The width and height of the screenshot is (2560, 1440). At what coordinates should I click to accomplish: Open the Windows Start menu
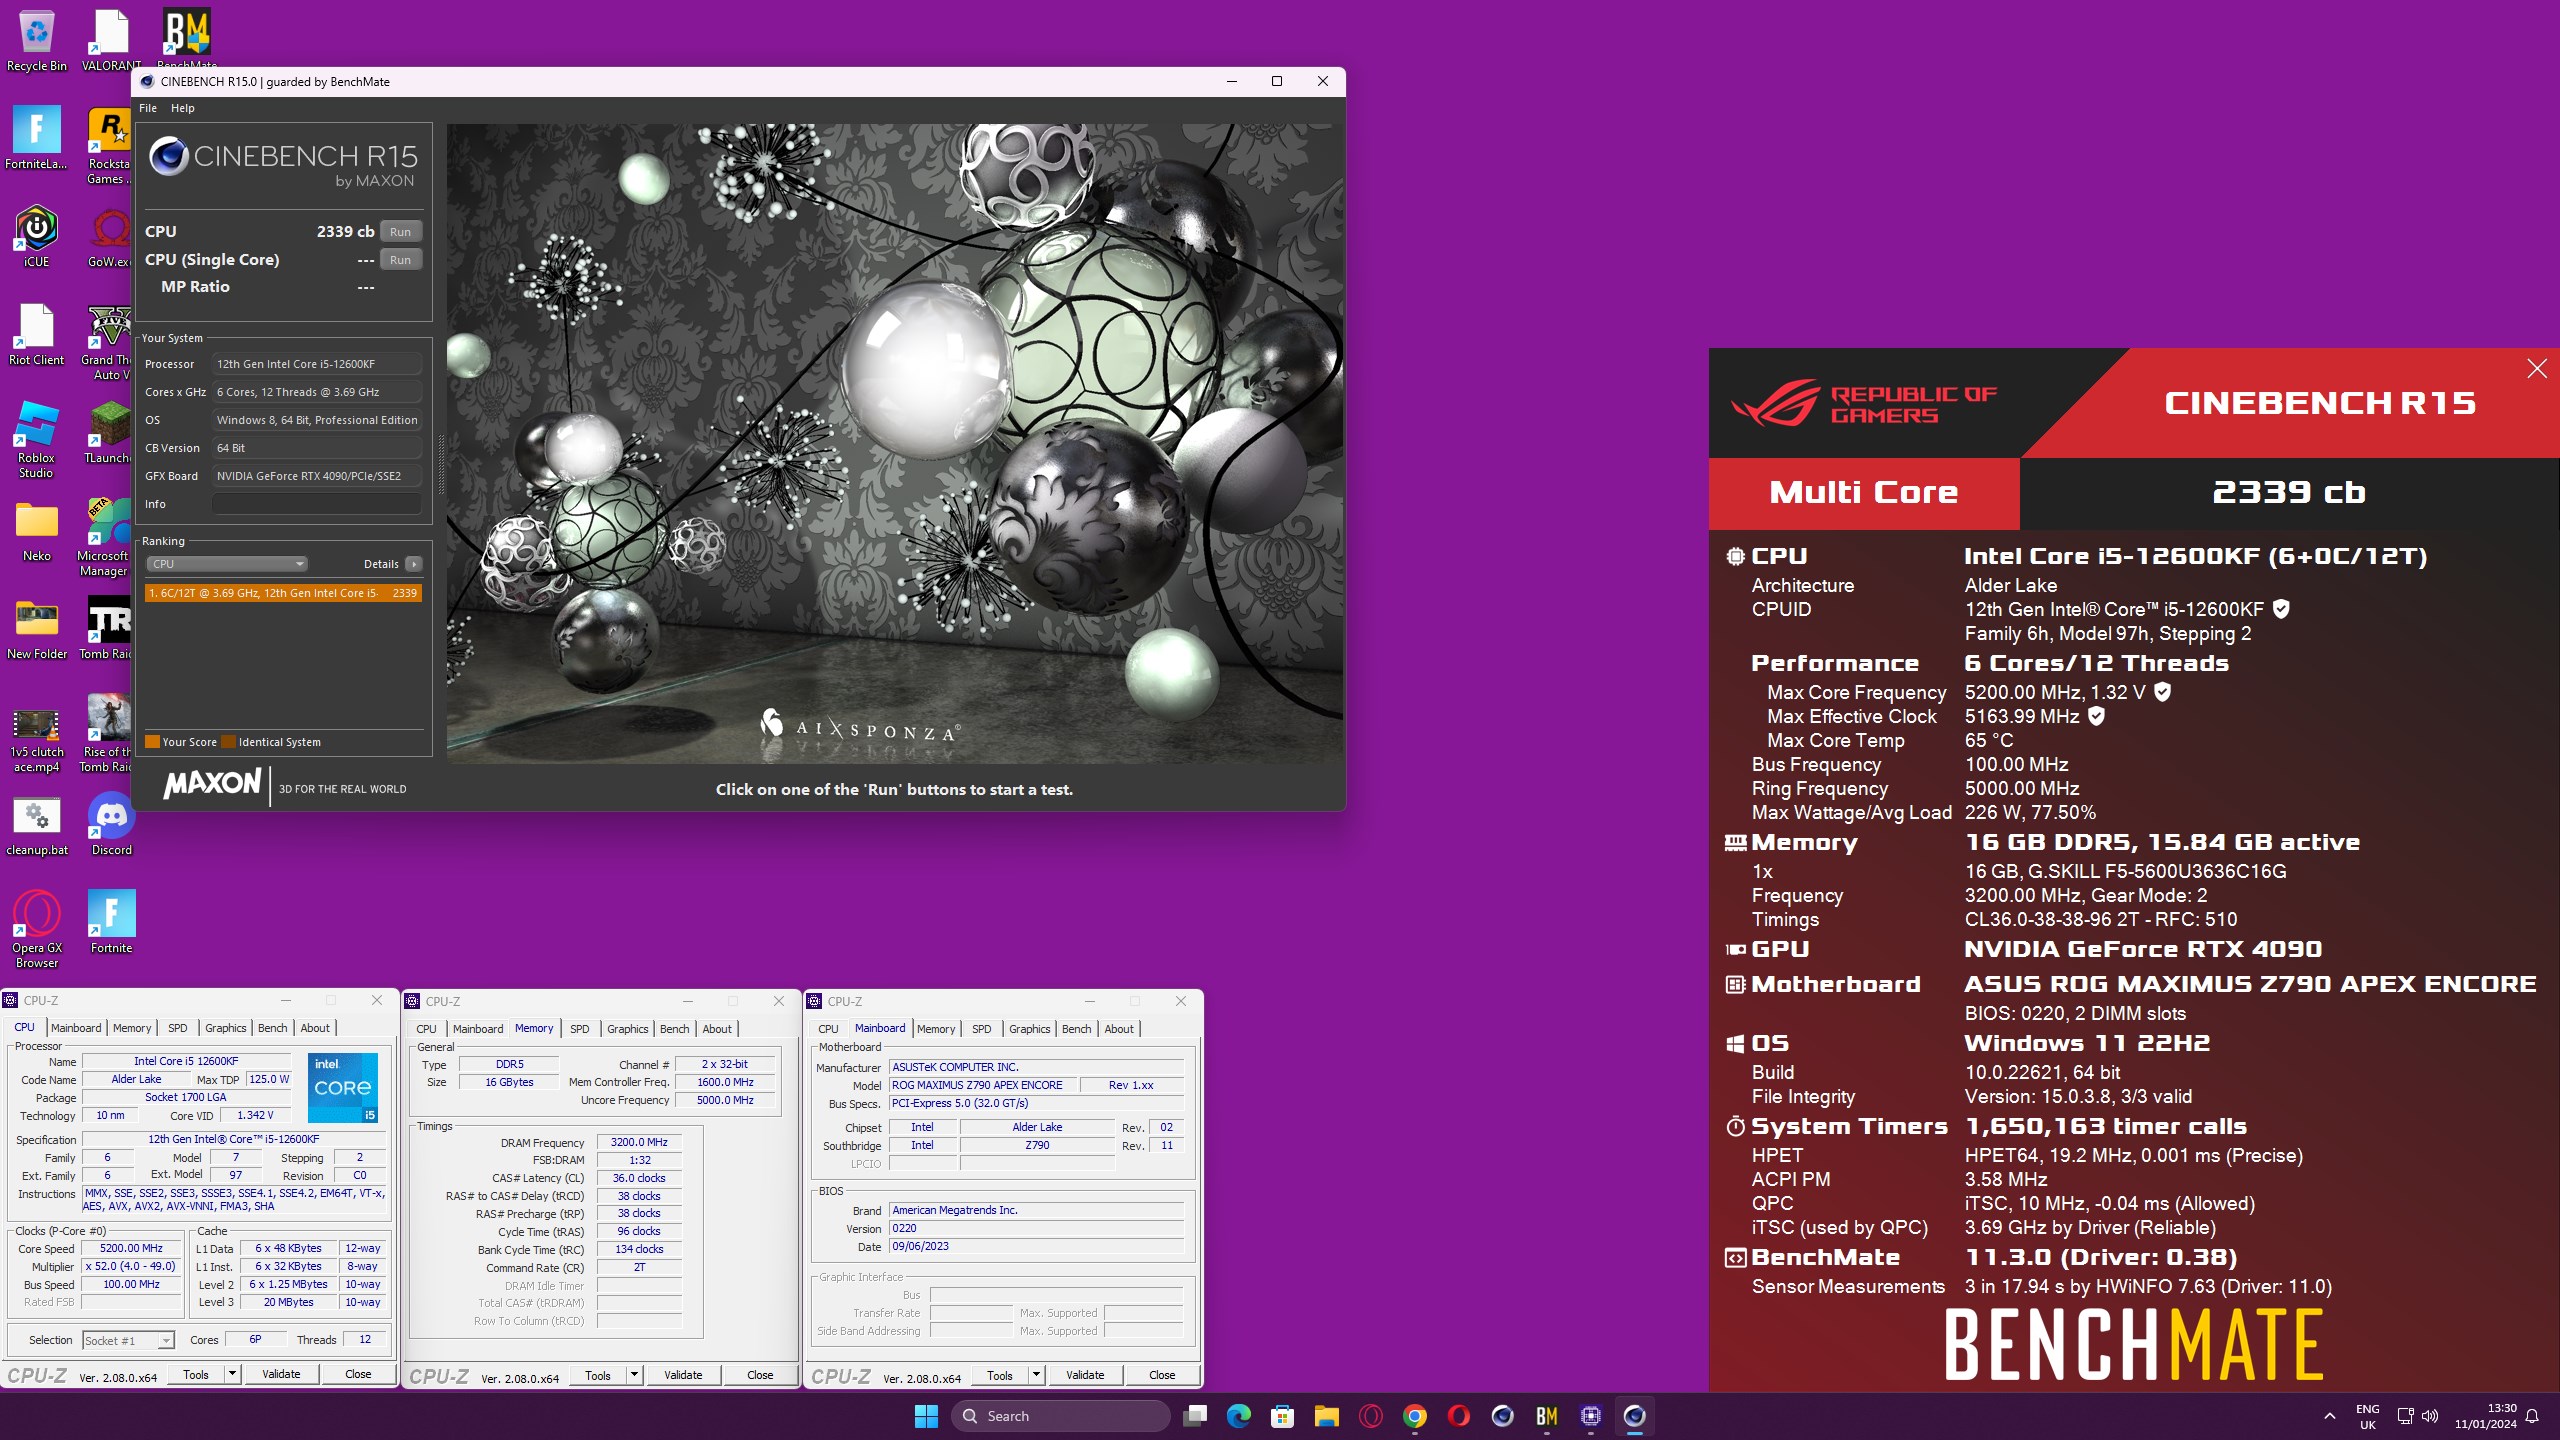[926, 1416]
